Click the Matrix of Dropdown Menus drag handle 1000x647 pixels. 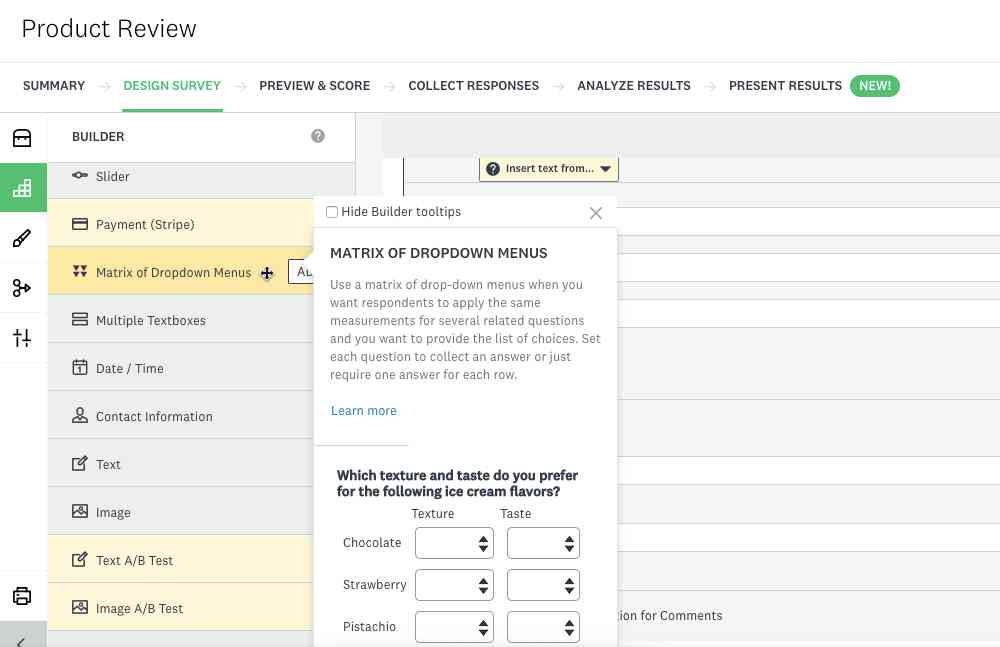pos(267,272)
